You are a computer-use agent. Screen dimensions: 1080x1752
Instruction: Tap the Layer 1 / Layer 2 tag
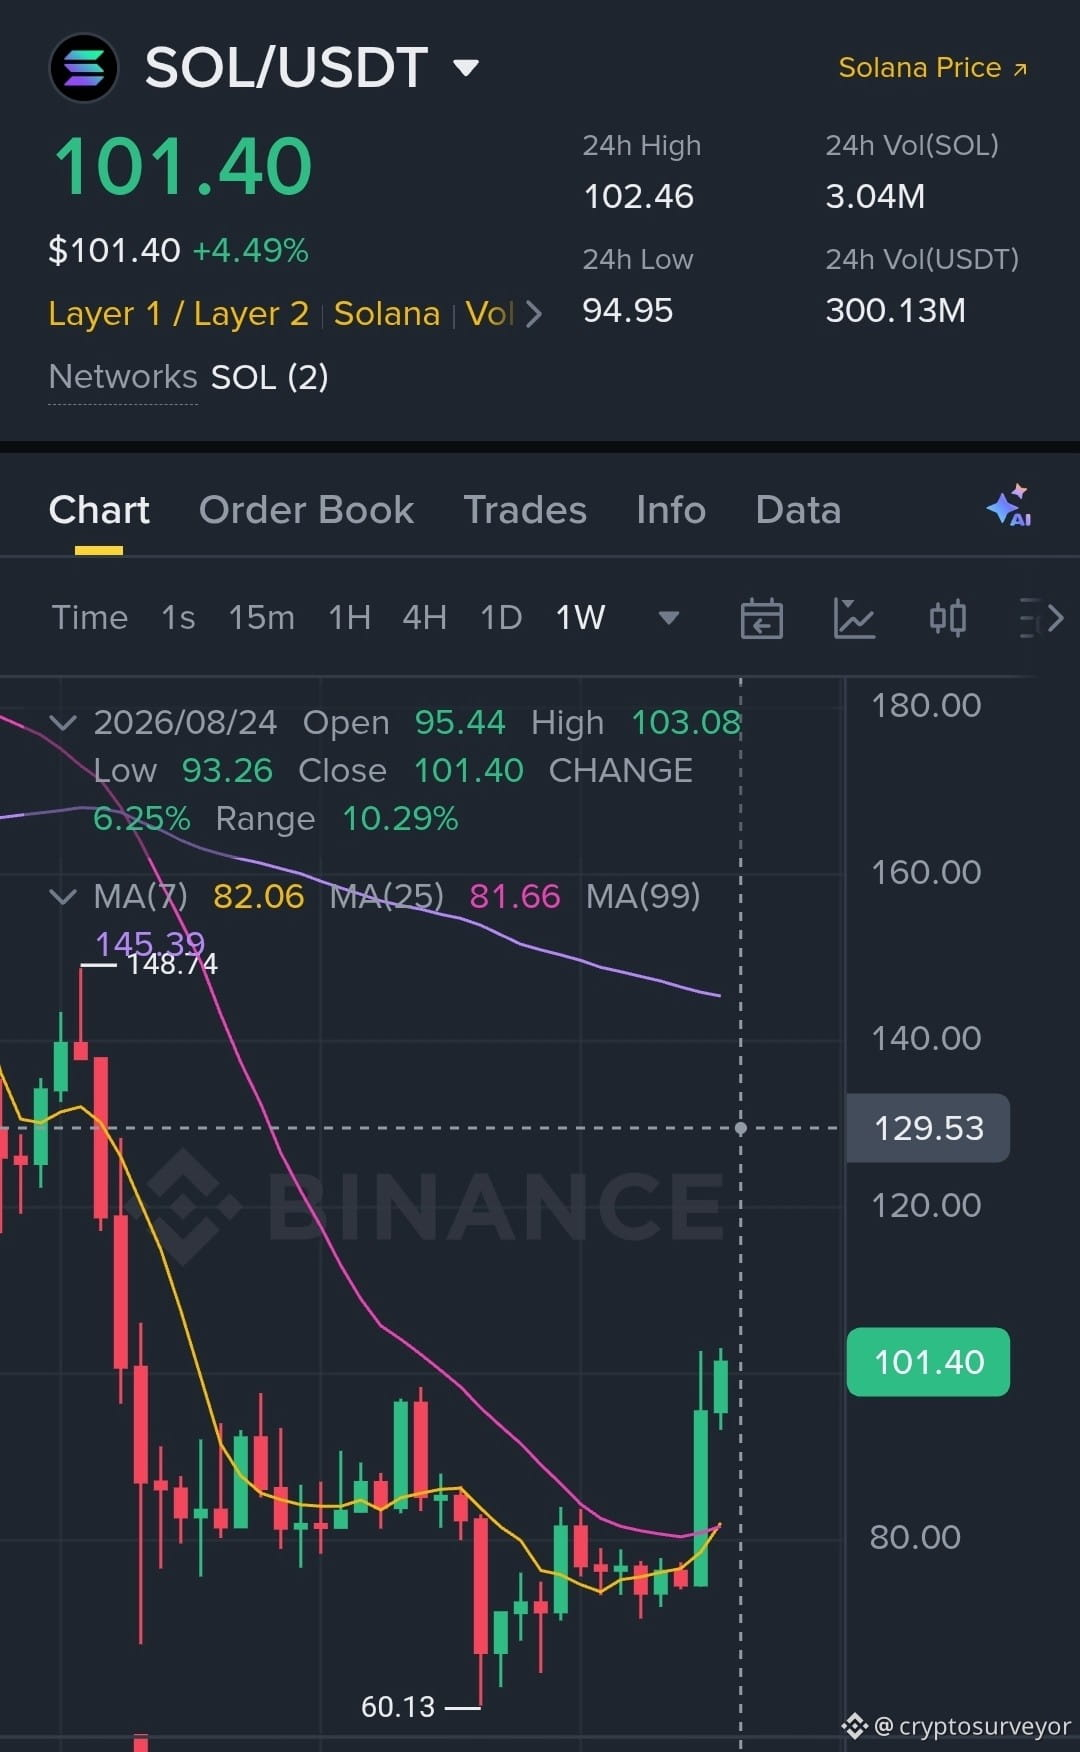coord(178,314)
